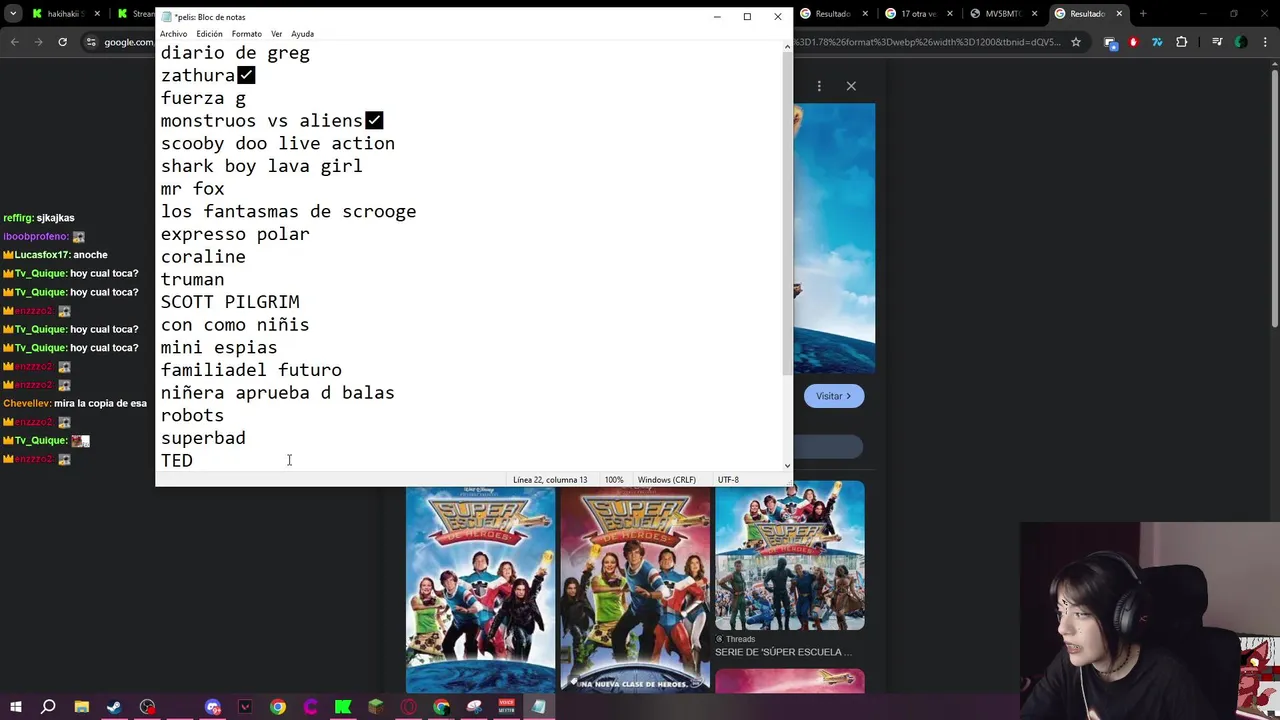1280x720 pixels.
Task: Open second Súper Escuela de Héroes poster thumbnail
Action: 635,590
